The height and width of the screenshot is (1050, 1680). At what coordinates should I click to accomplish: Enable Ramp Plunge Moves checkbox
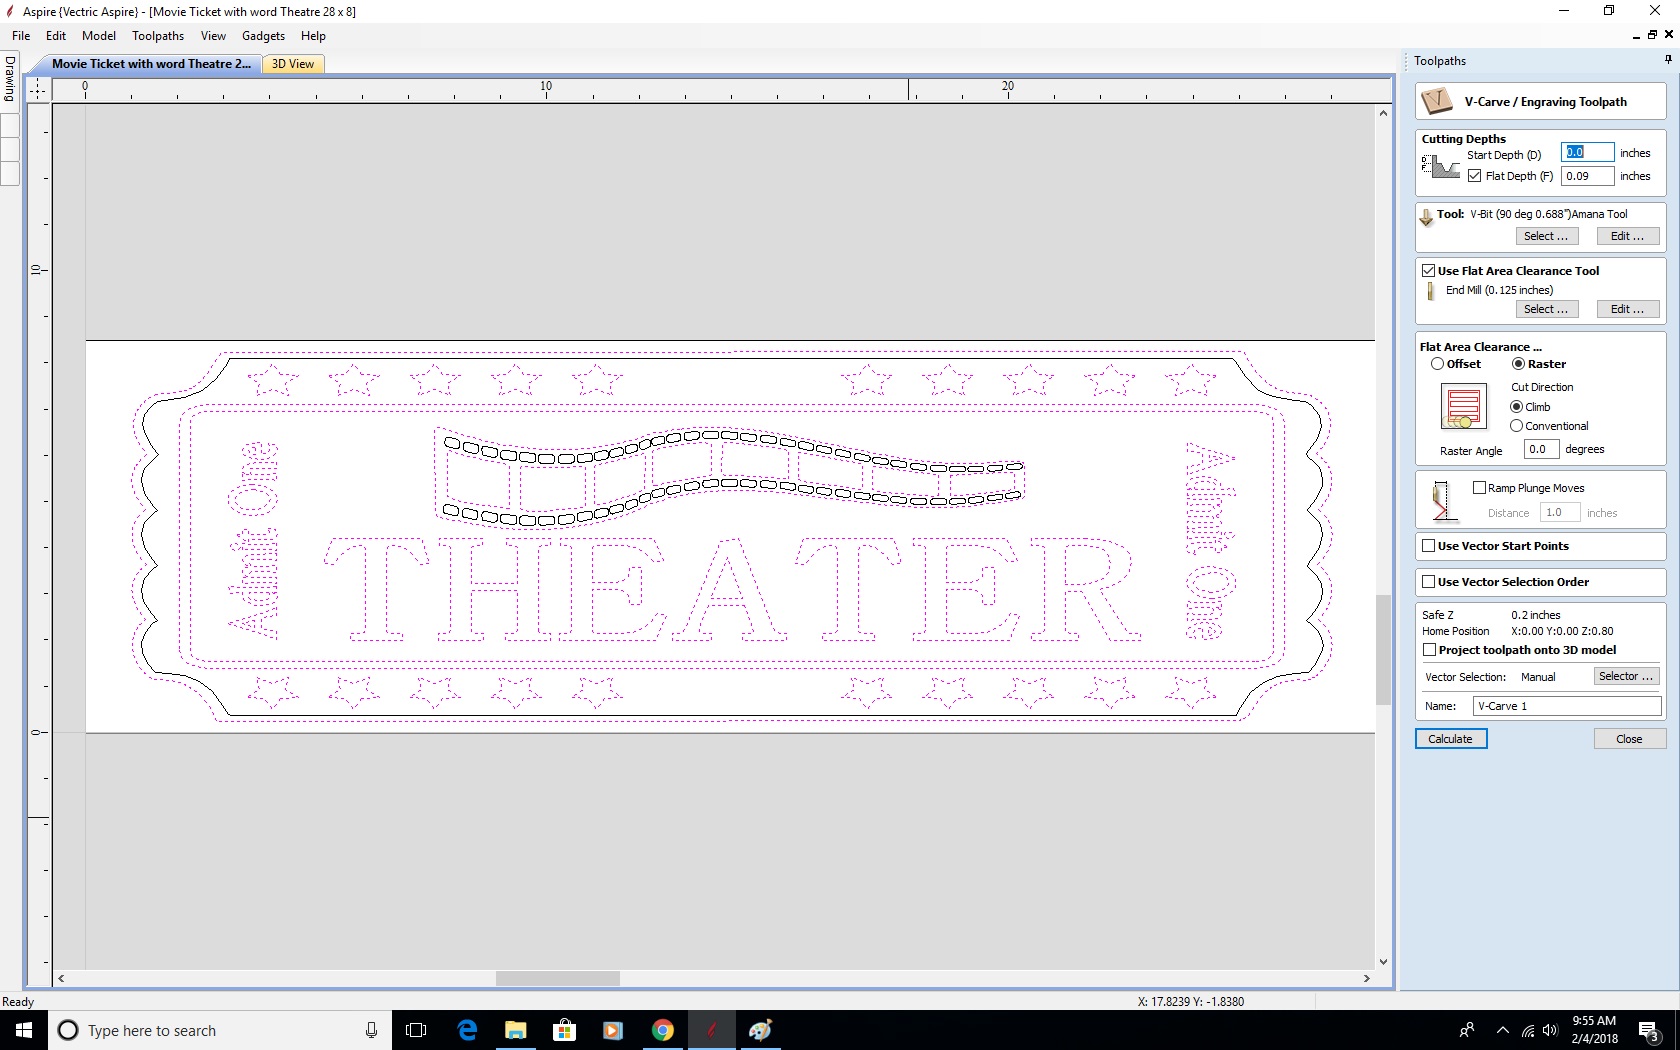1479,488
